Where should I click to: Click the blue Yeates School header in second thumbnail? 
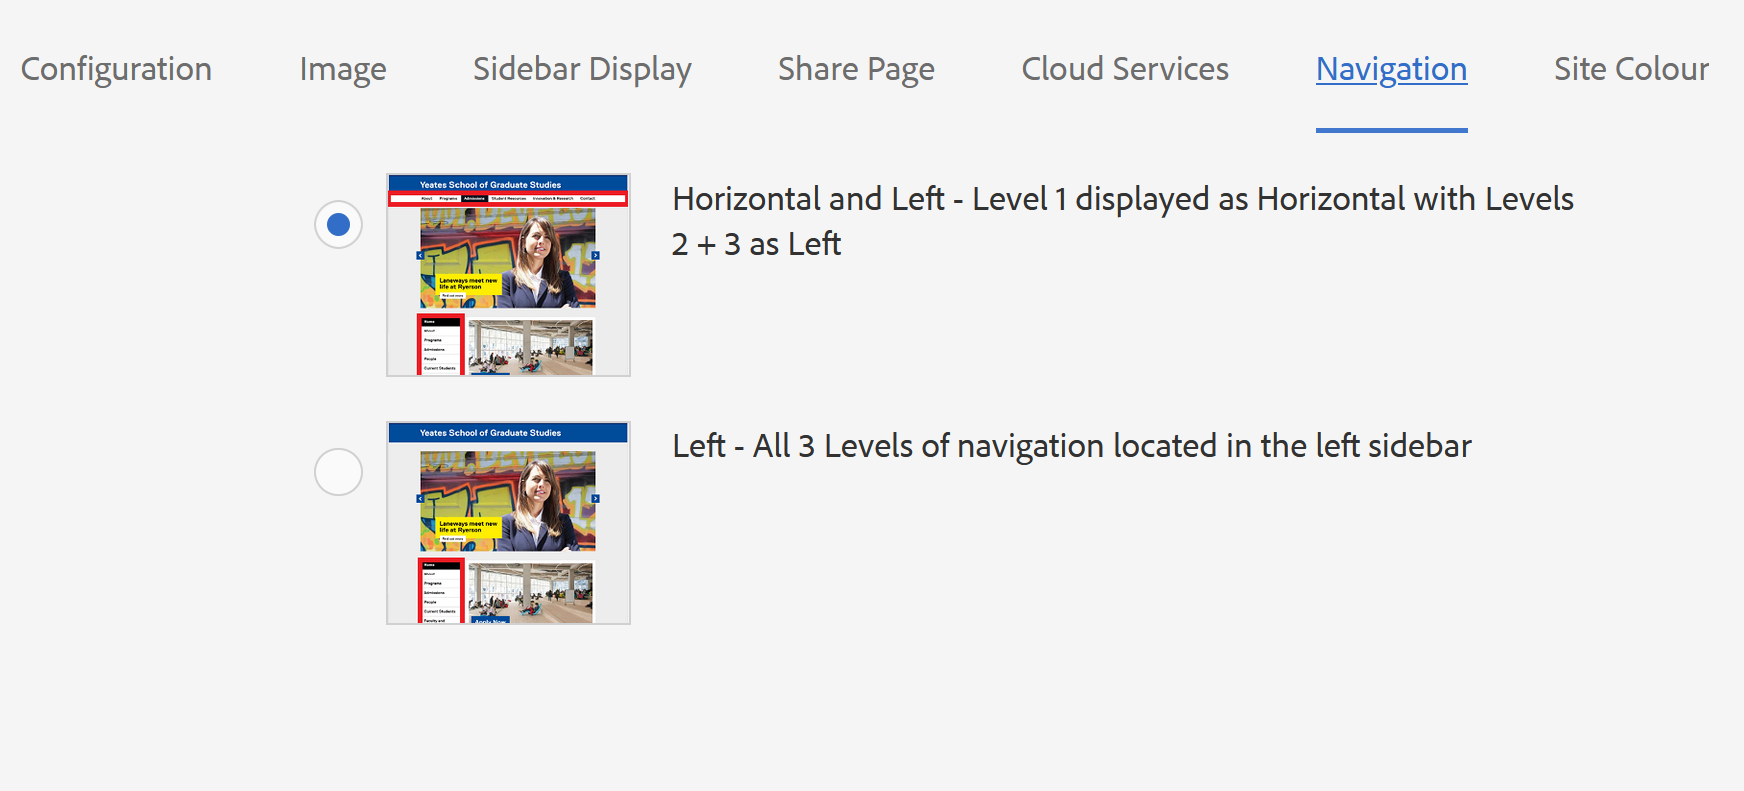pos(508,432)
